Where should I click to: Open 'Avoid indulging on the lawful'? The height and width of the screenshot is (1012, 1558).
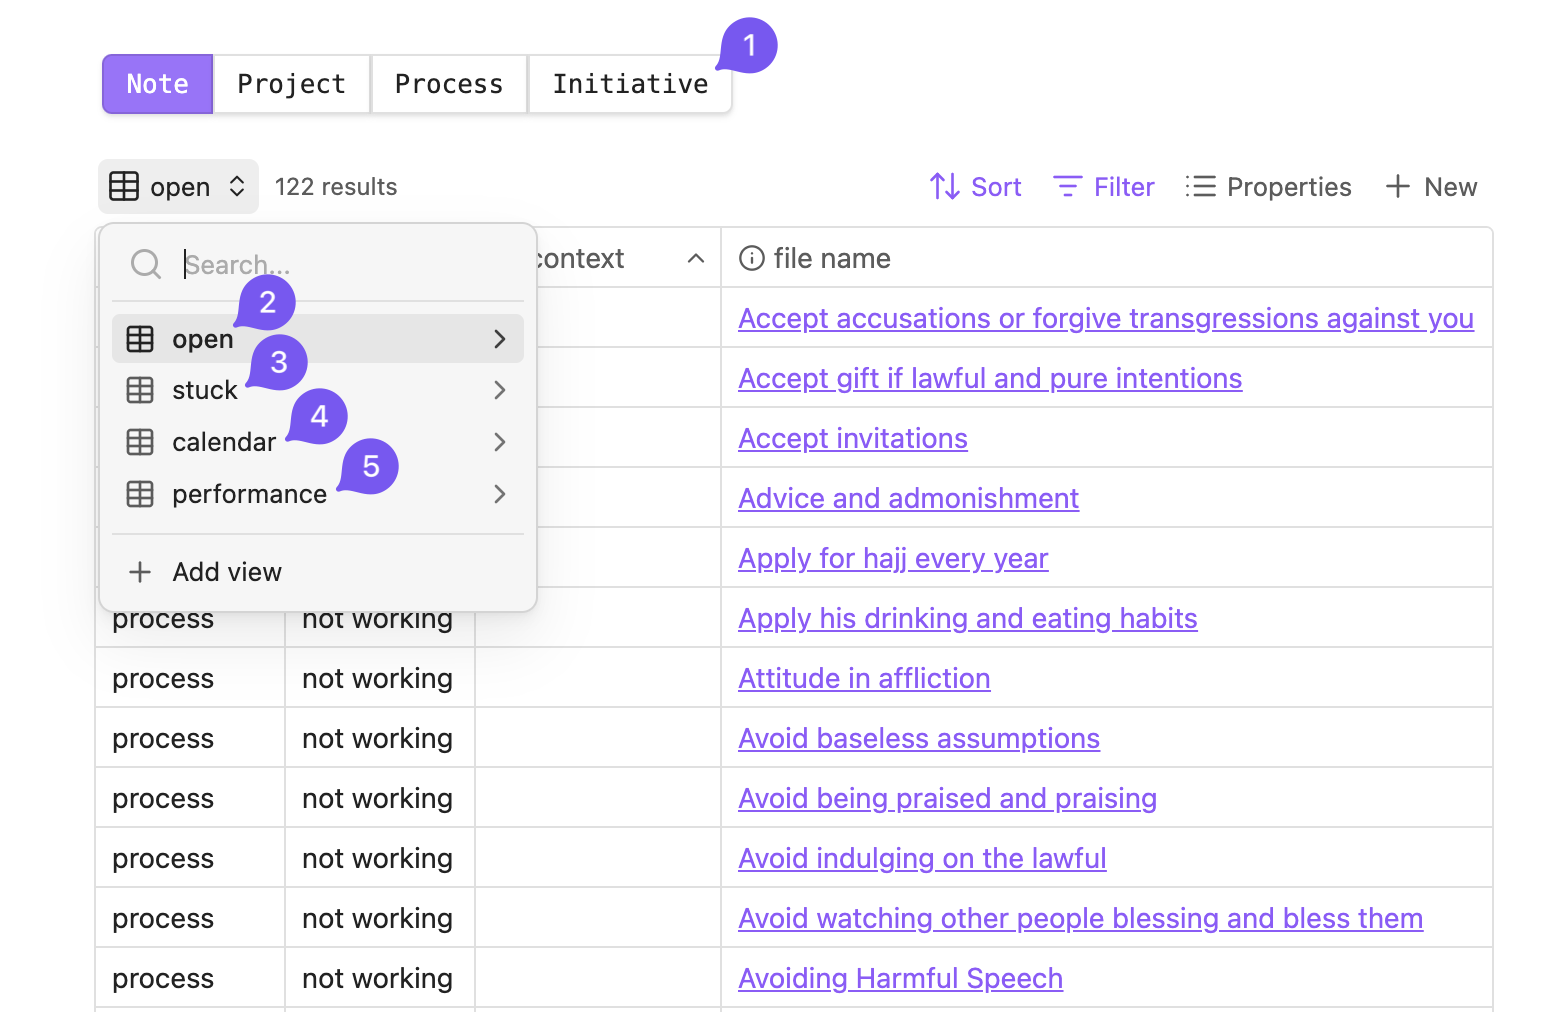pyautogui.click(x=922, y=858)
